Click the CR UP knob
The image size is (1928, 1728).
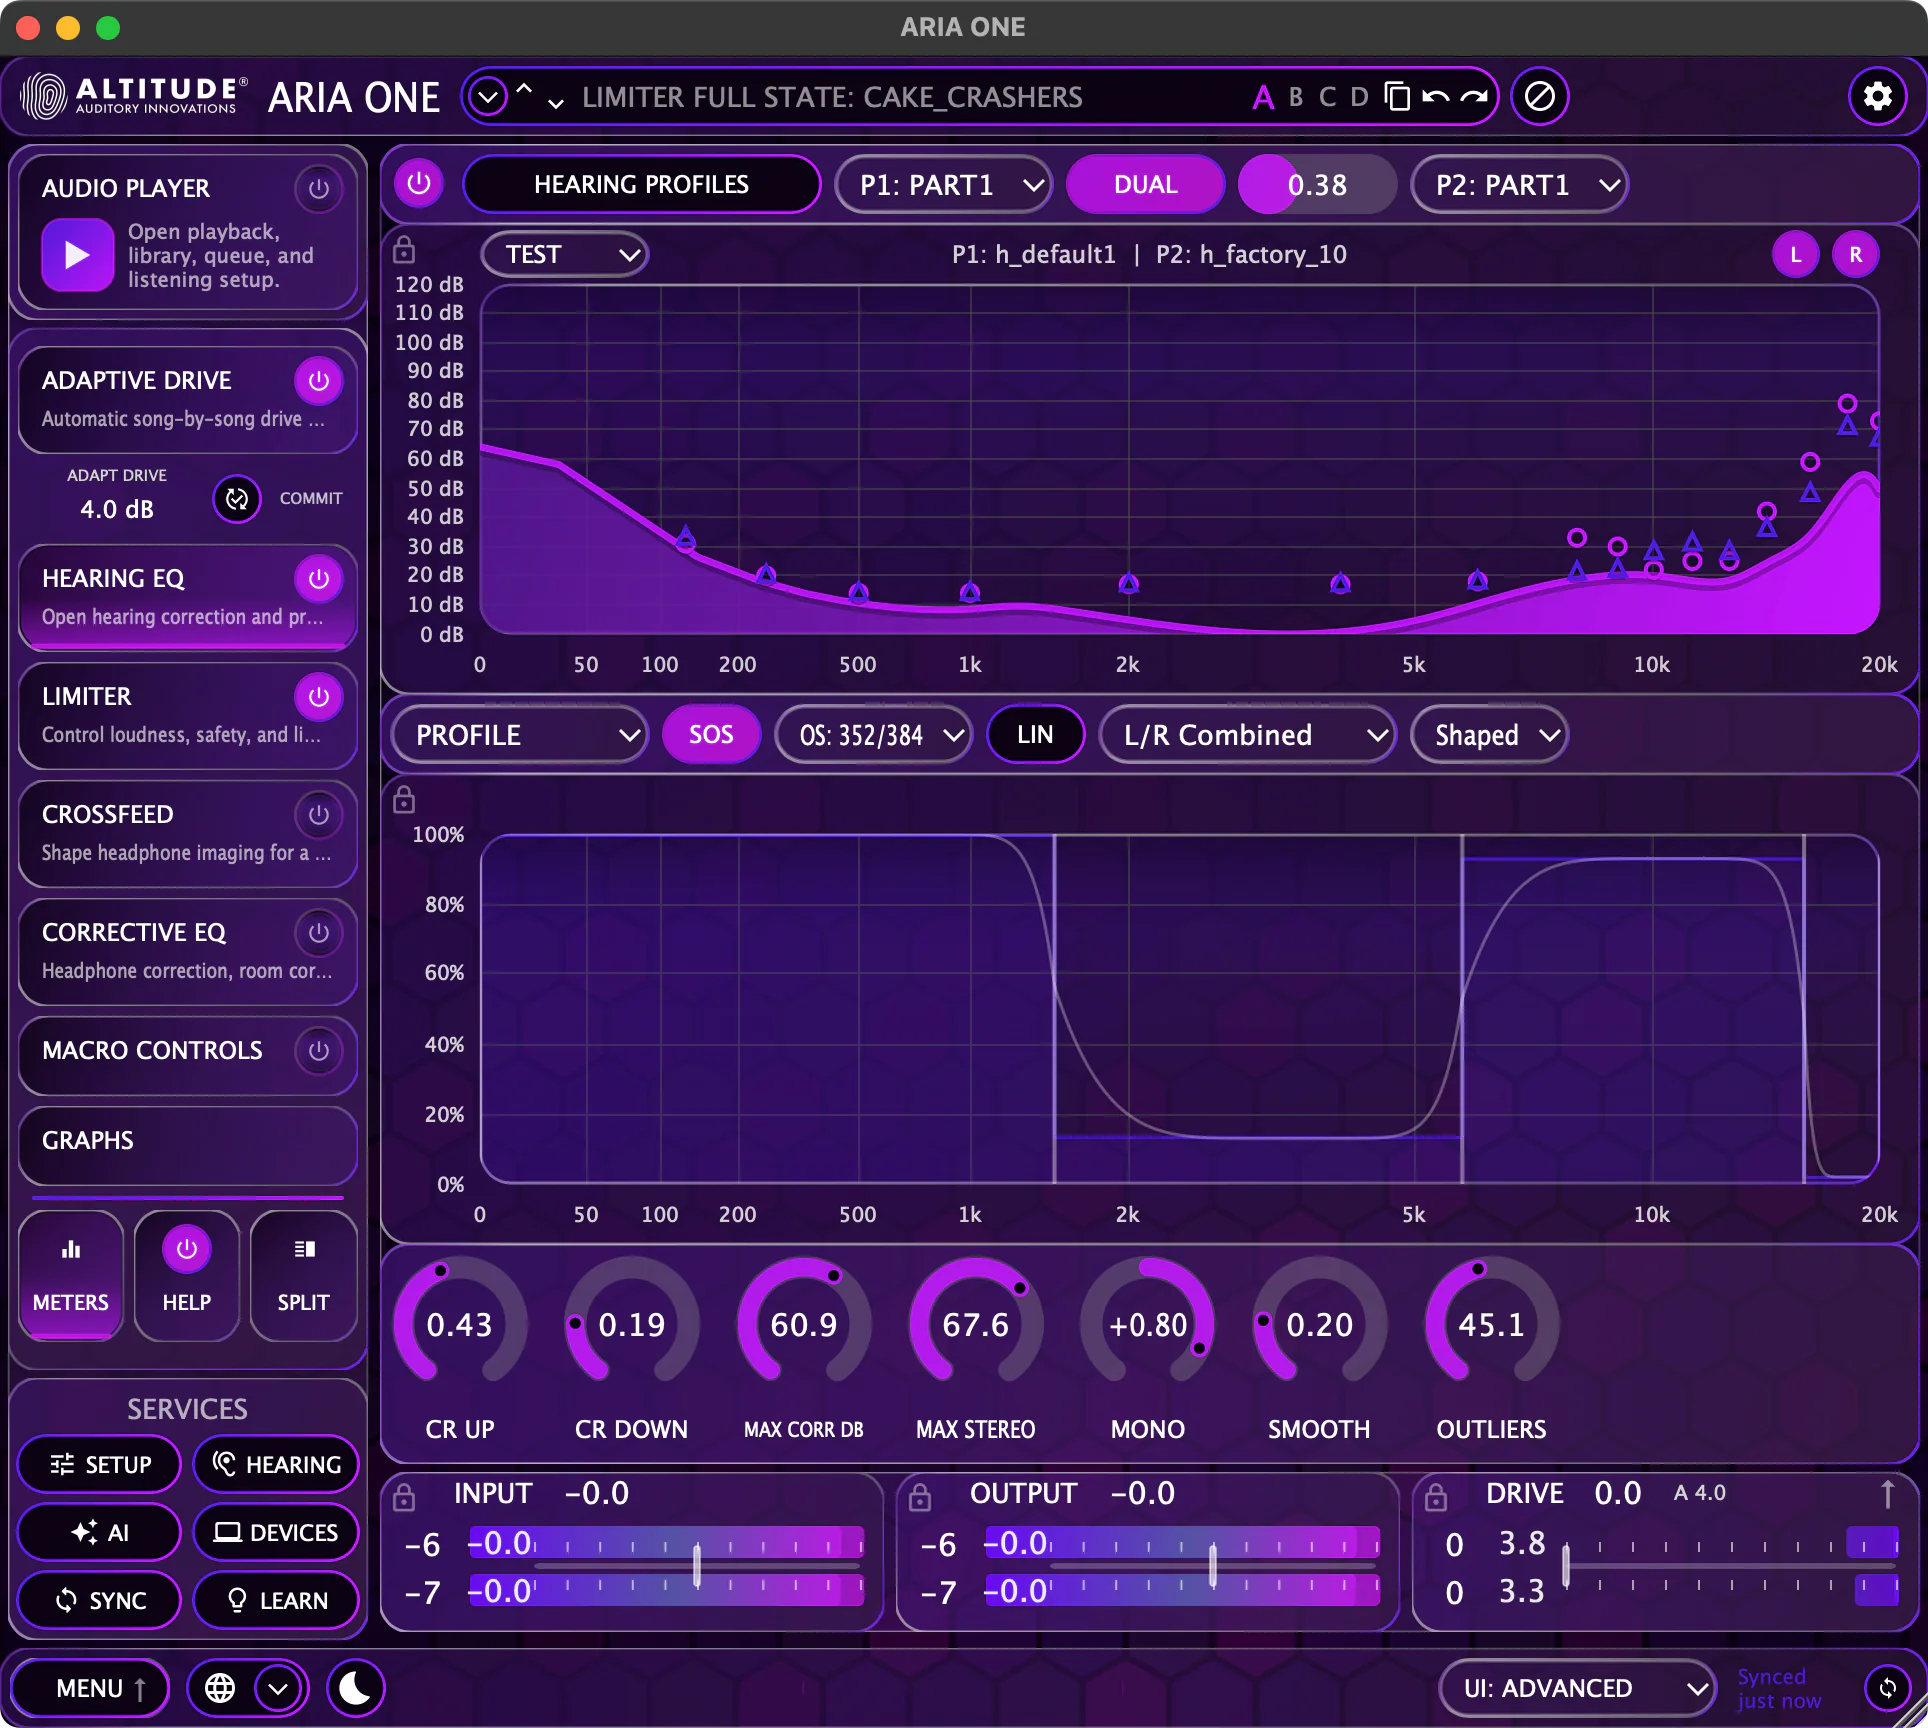point(460,1324)
